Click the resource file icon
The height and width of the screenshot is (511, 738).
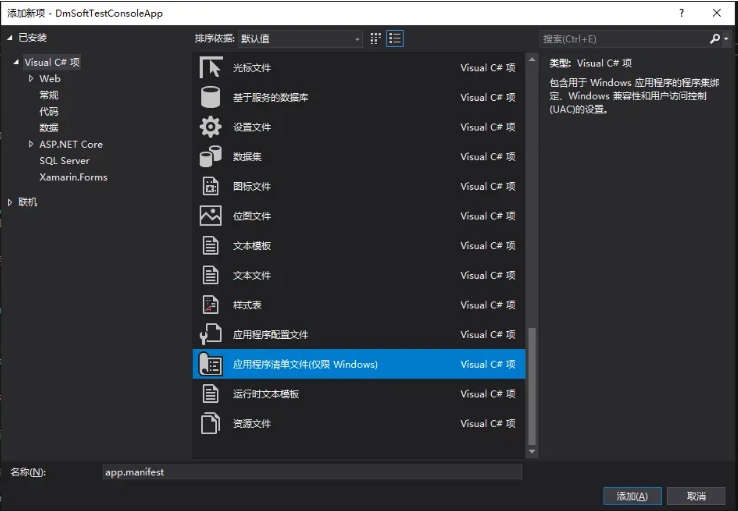click(210, 424)
